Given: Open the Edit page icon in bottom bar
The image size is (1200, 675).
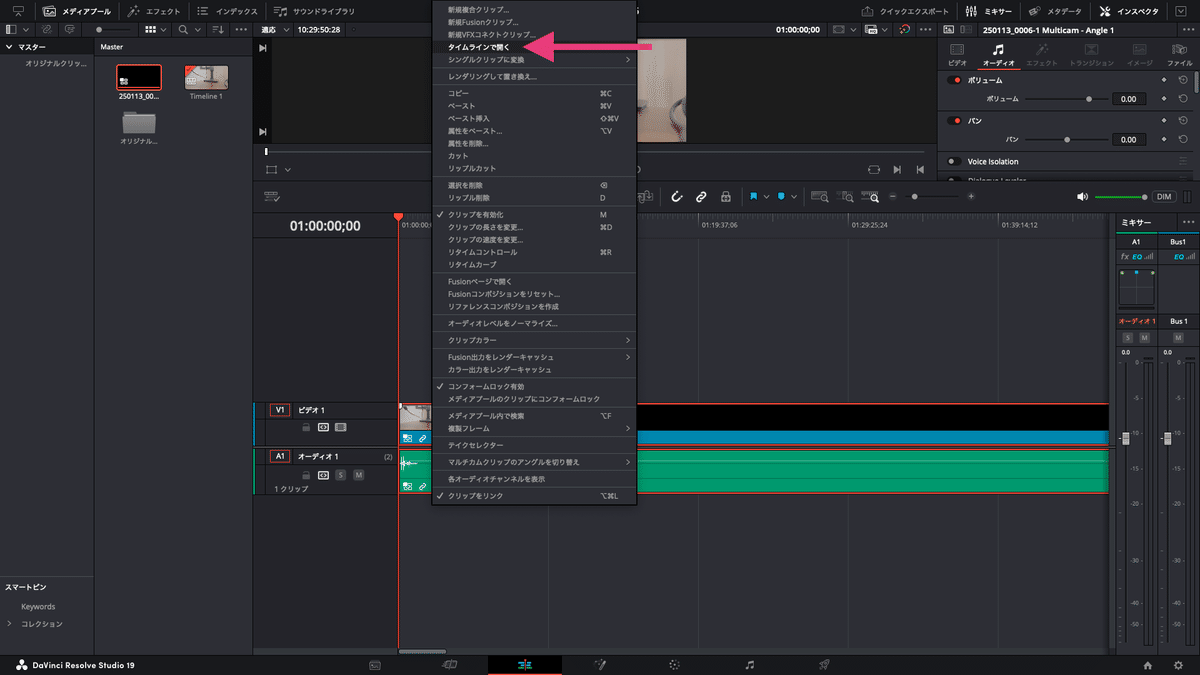Looking at the screenshot, I should click(525, 664).
